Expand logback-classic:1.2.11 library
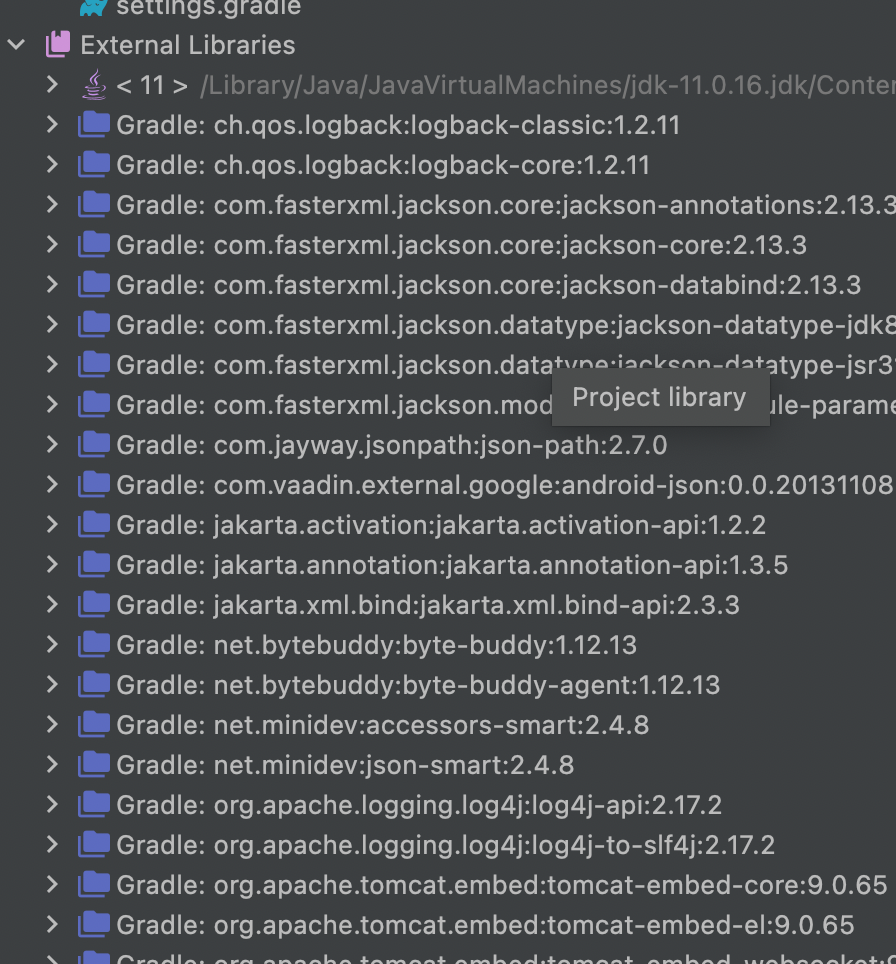The height and width of the screenshot is (964, 896). pos(52,125)
